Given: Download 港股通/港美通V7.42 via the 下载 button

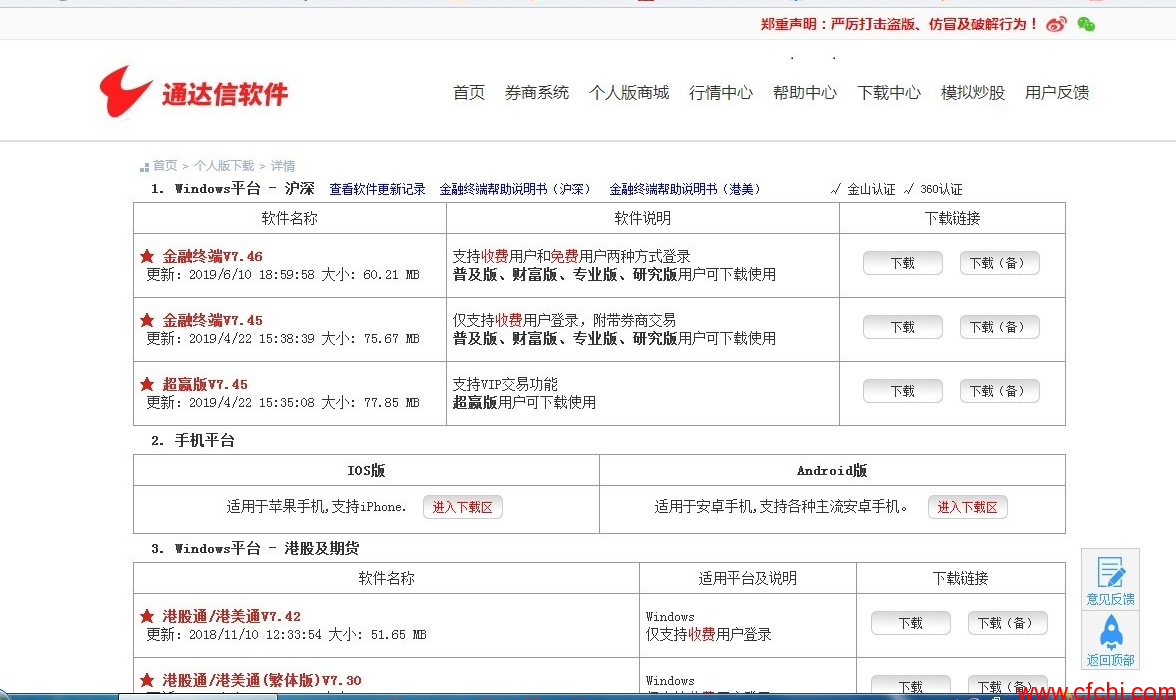Looking at the screenshot, I should tap(910, 623).
